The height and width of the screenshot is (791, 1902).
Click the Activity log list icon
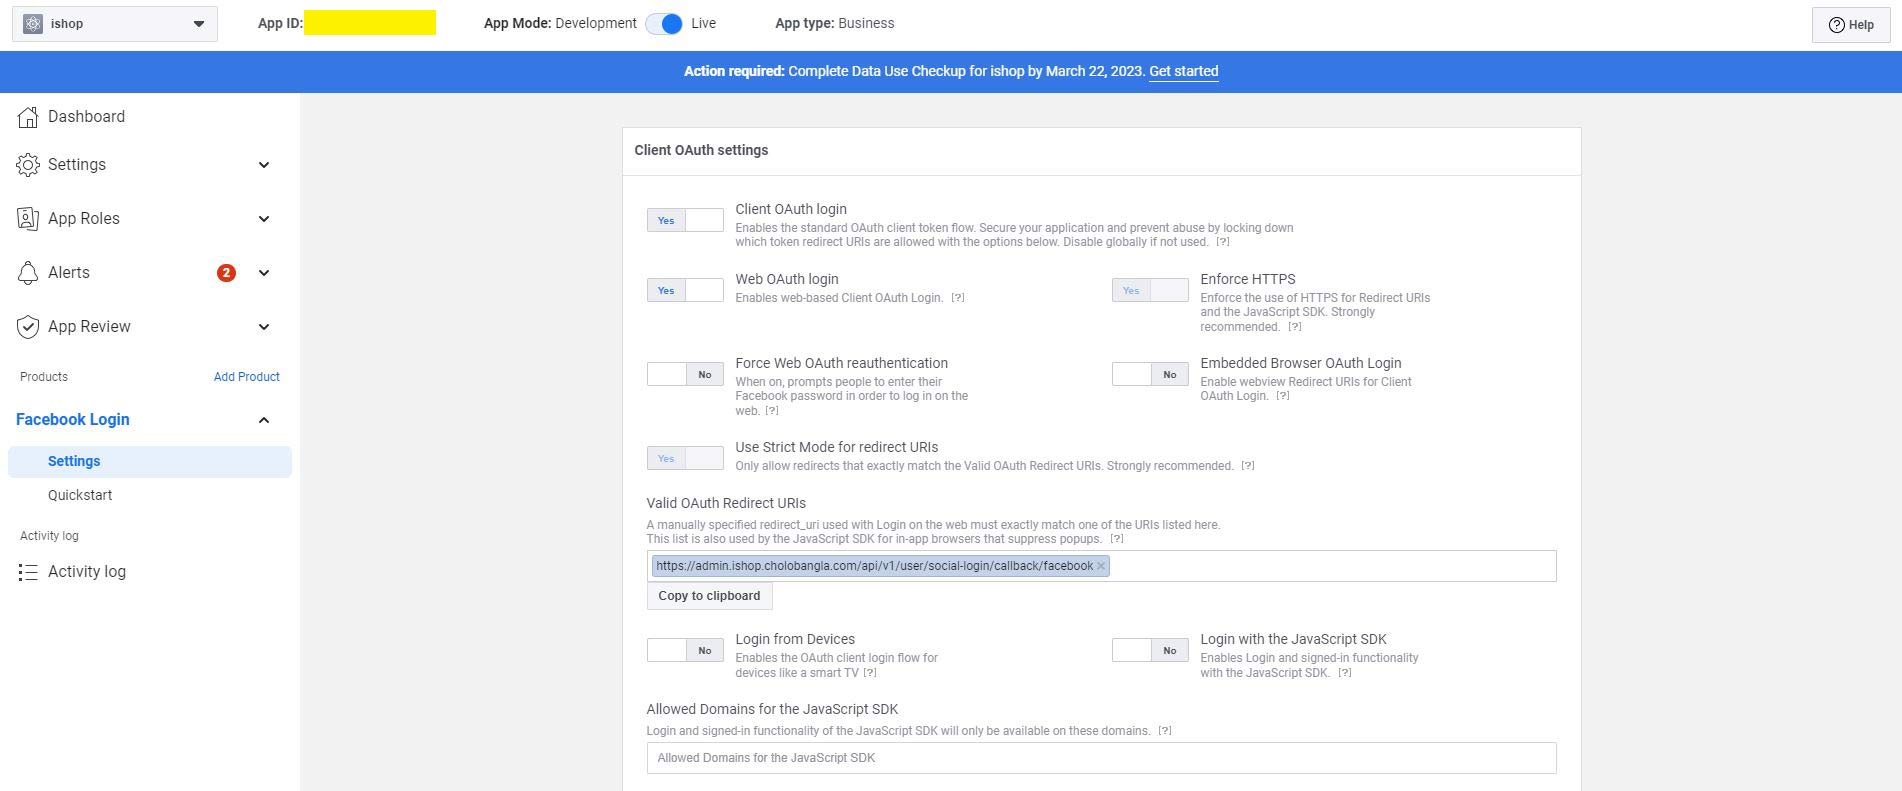tap(28, 572)
